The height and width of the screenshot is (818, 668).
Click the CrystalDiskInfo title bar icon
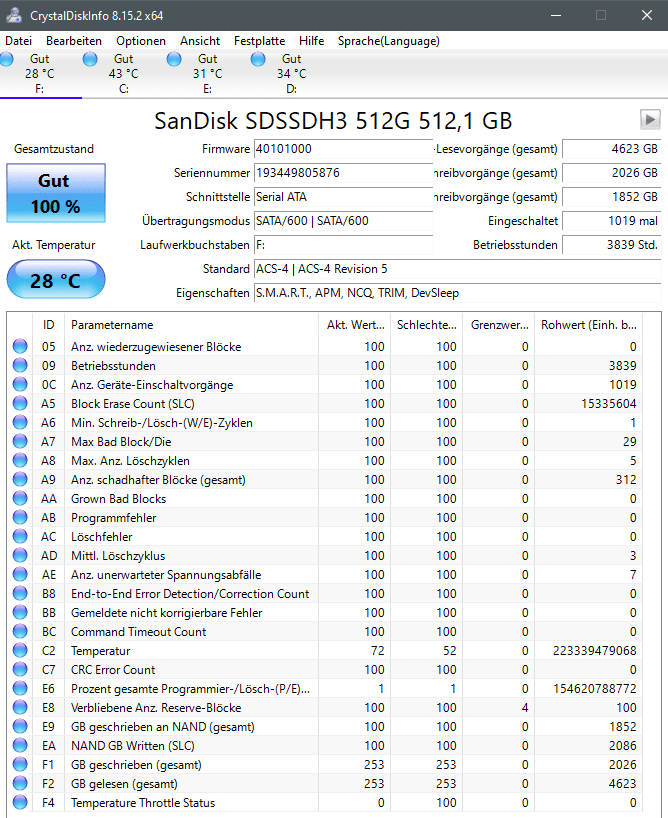coord(14,15)
